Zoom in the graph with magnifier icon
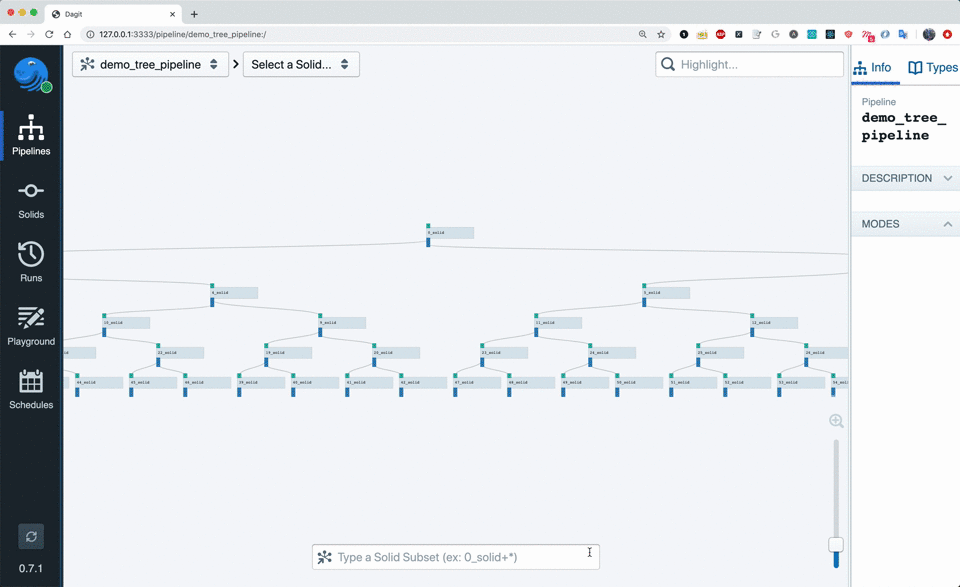This screenshot has width=960, height=587. [x=836, y=421]
